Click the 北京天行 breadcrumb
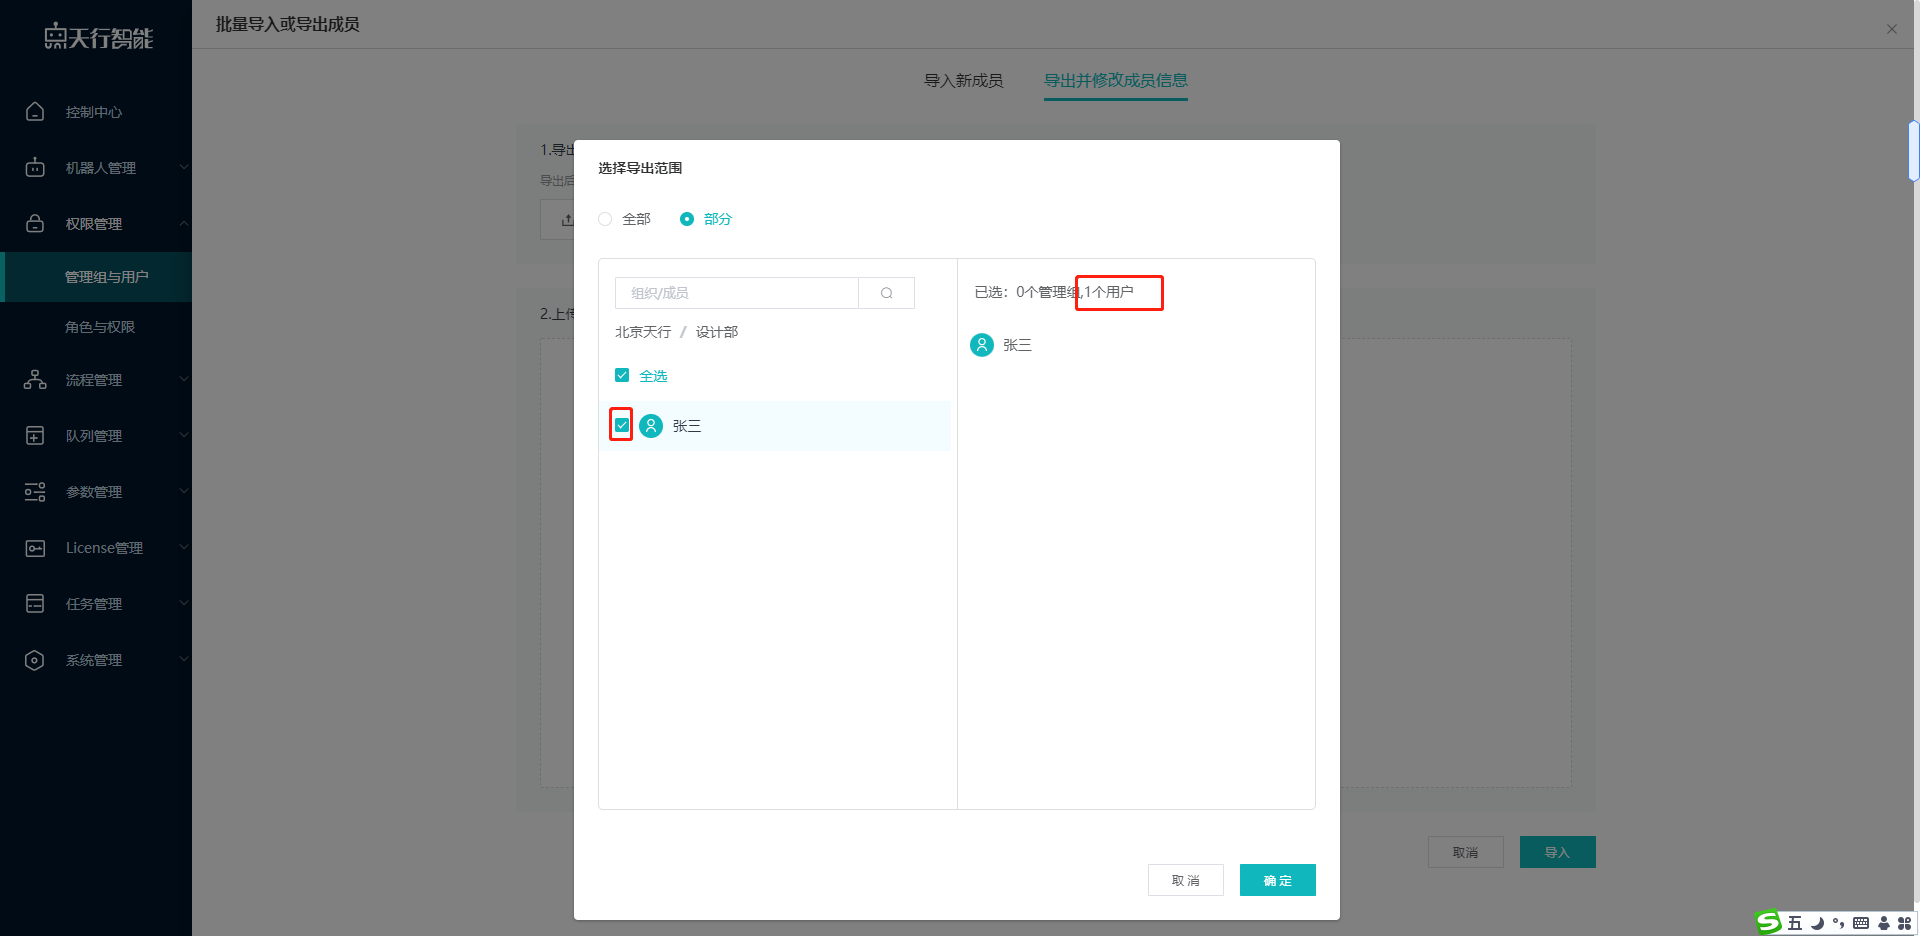This screenshot has width=1920, height=936. [643, 332]
